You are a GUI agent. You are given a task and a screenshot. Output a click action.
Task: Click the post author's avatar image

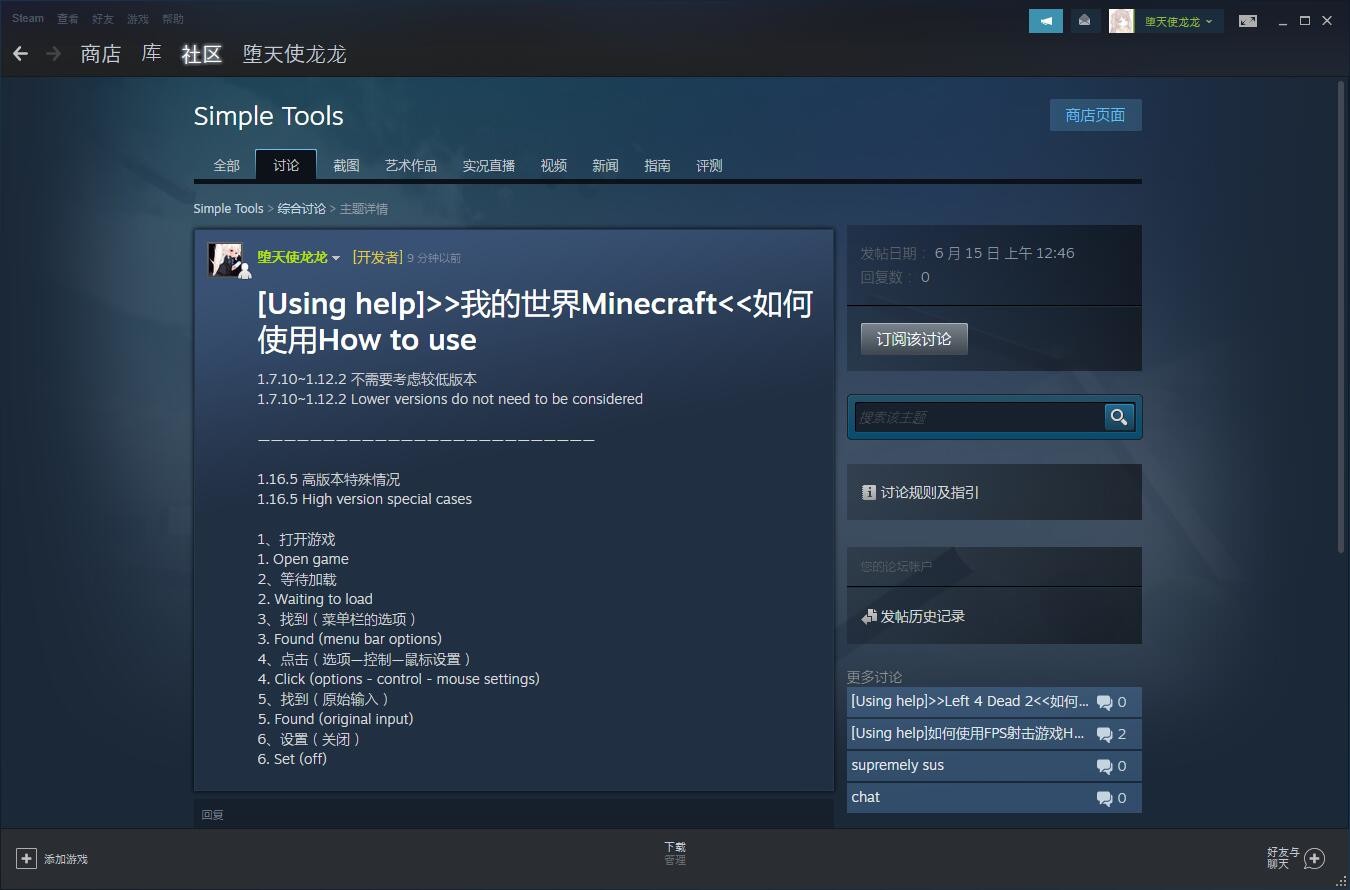pyautogui.click(x=224, y=259)
